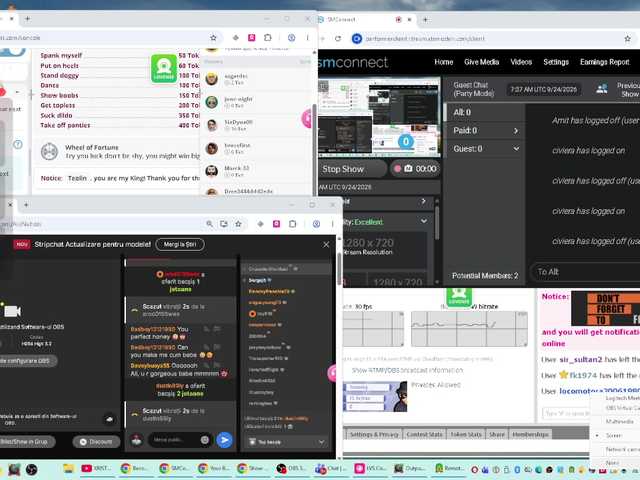Click the green Lovense webcam icon
Viewport: 640px width, 480px height.
164,69
